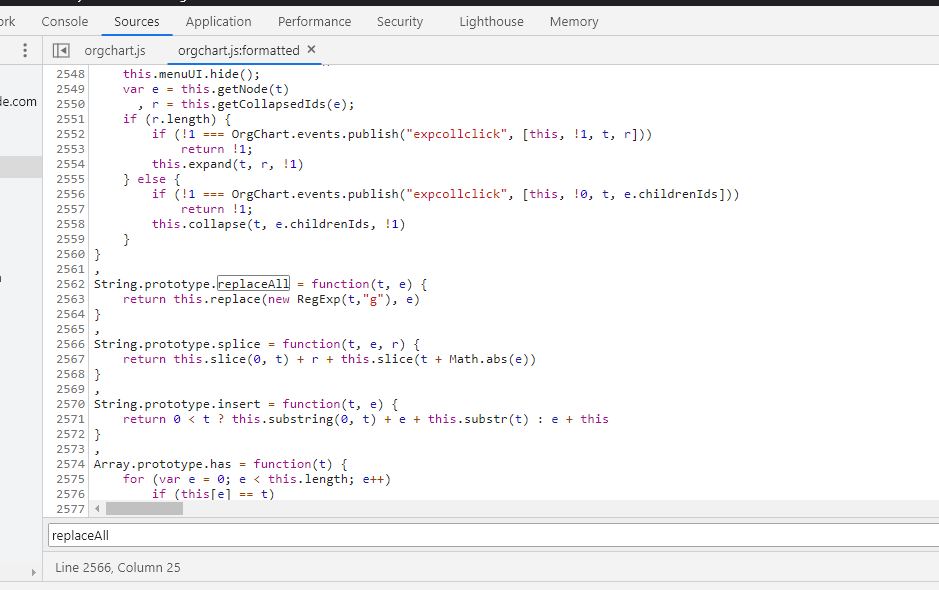Image resolution: width=939 pixels, height=590 pixels.
Task: Toggle a breakpoint on line 2574
Action: 69,463
